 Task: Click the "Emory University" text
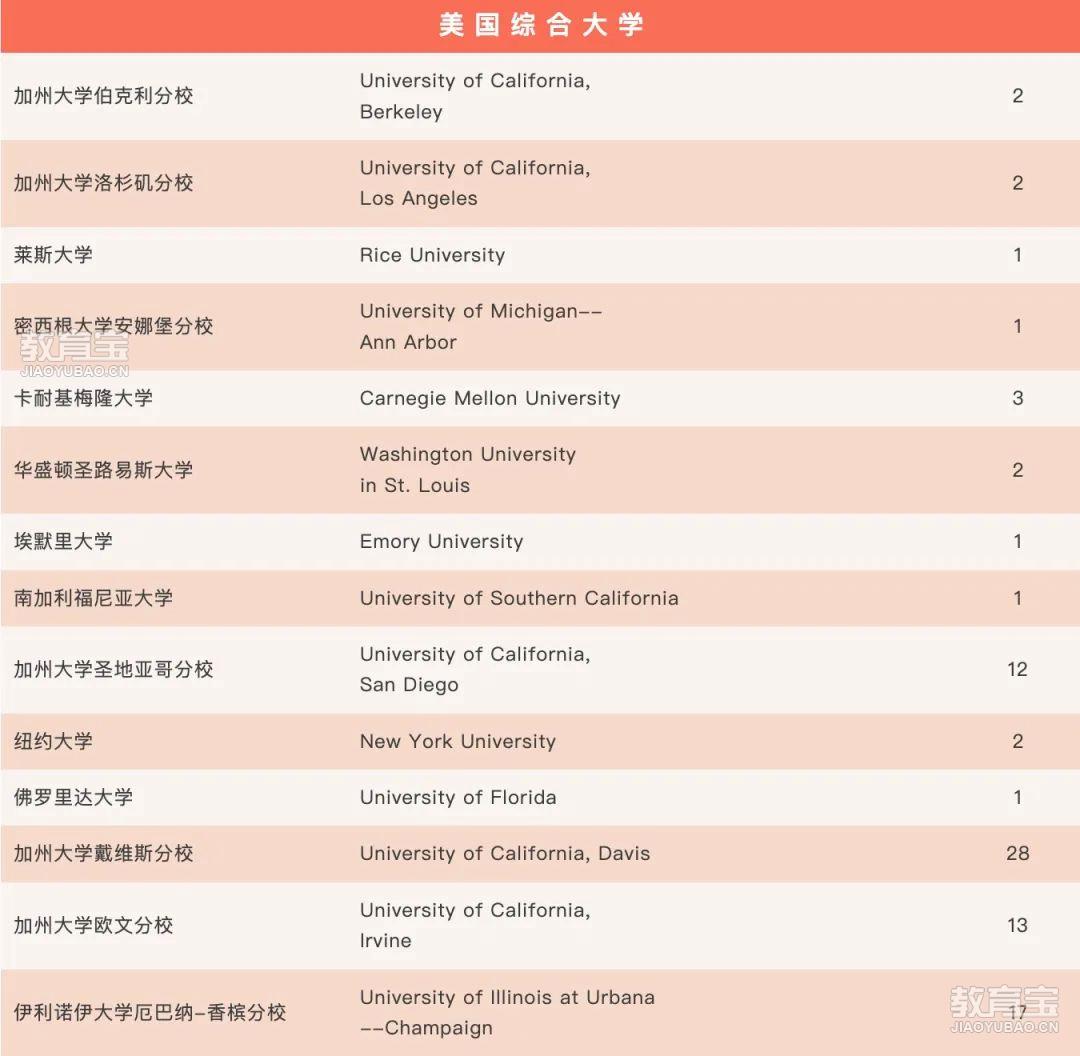[442, 541]
